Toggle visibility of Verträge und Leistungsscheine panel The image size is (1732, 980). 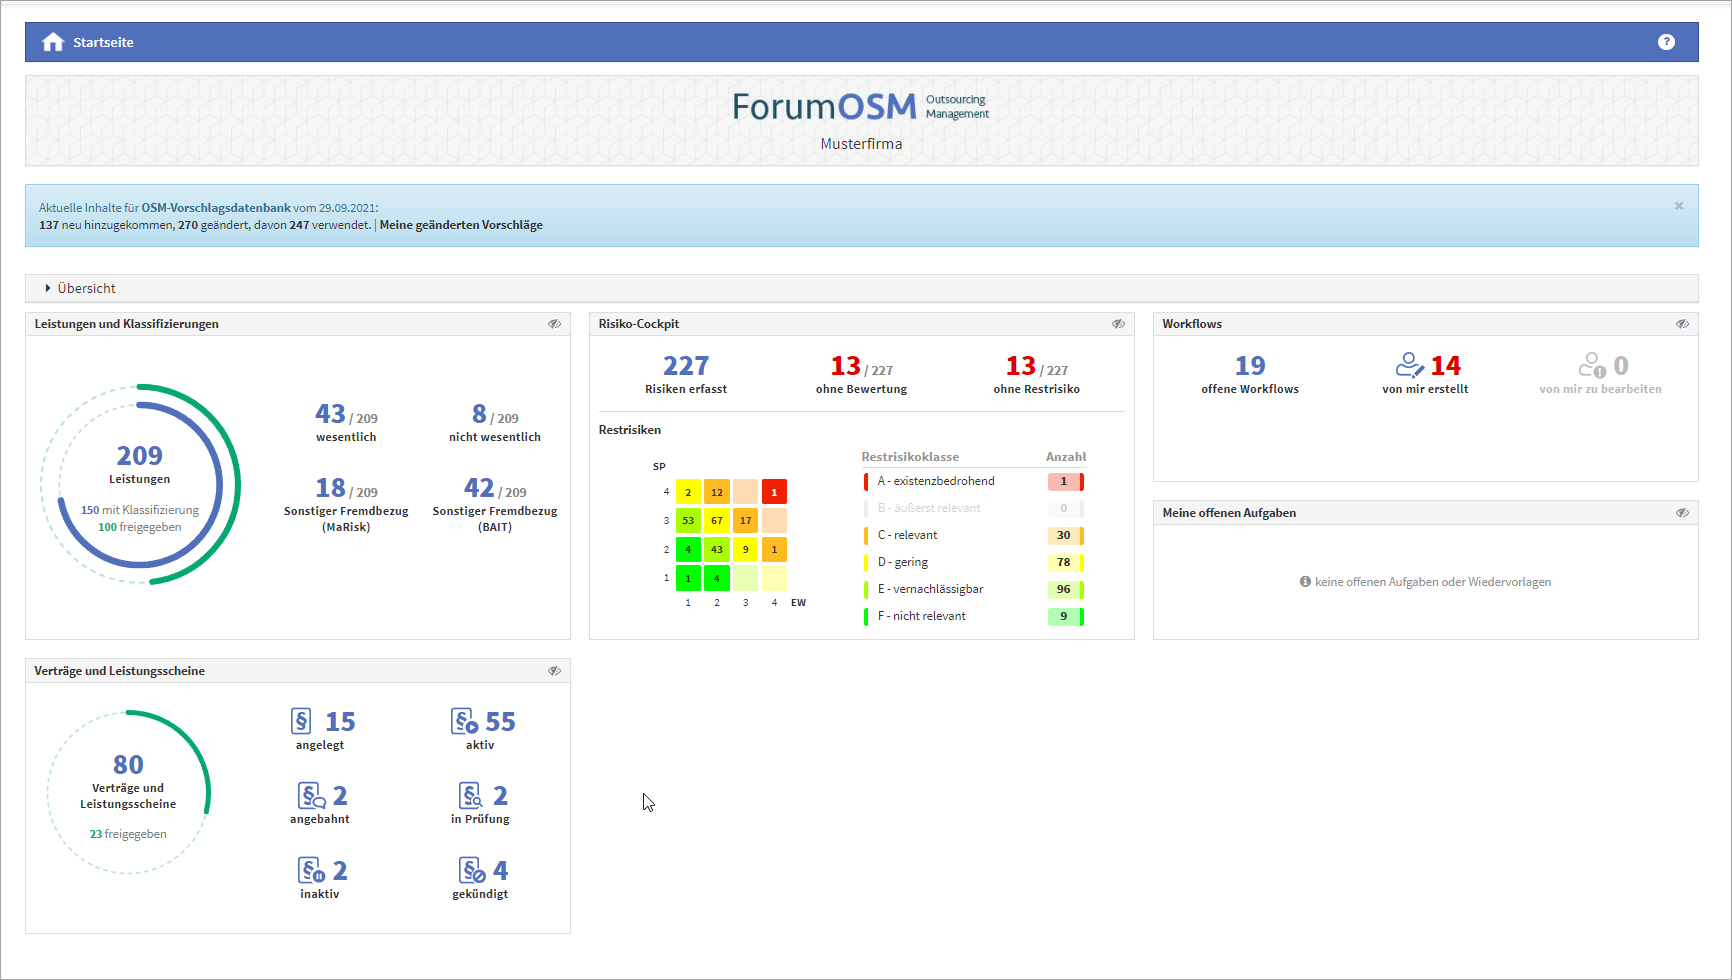[x=554, y=671]
